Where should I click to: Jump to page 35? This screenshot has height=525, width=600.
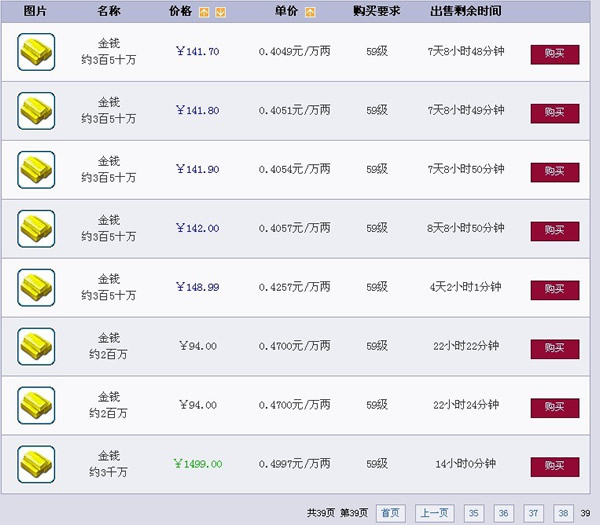coord(475,513)
